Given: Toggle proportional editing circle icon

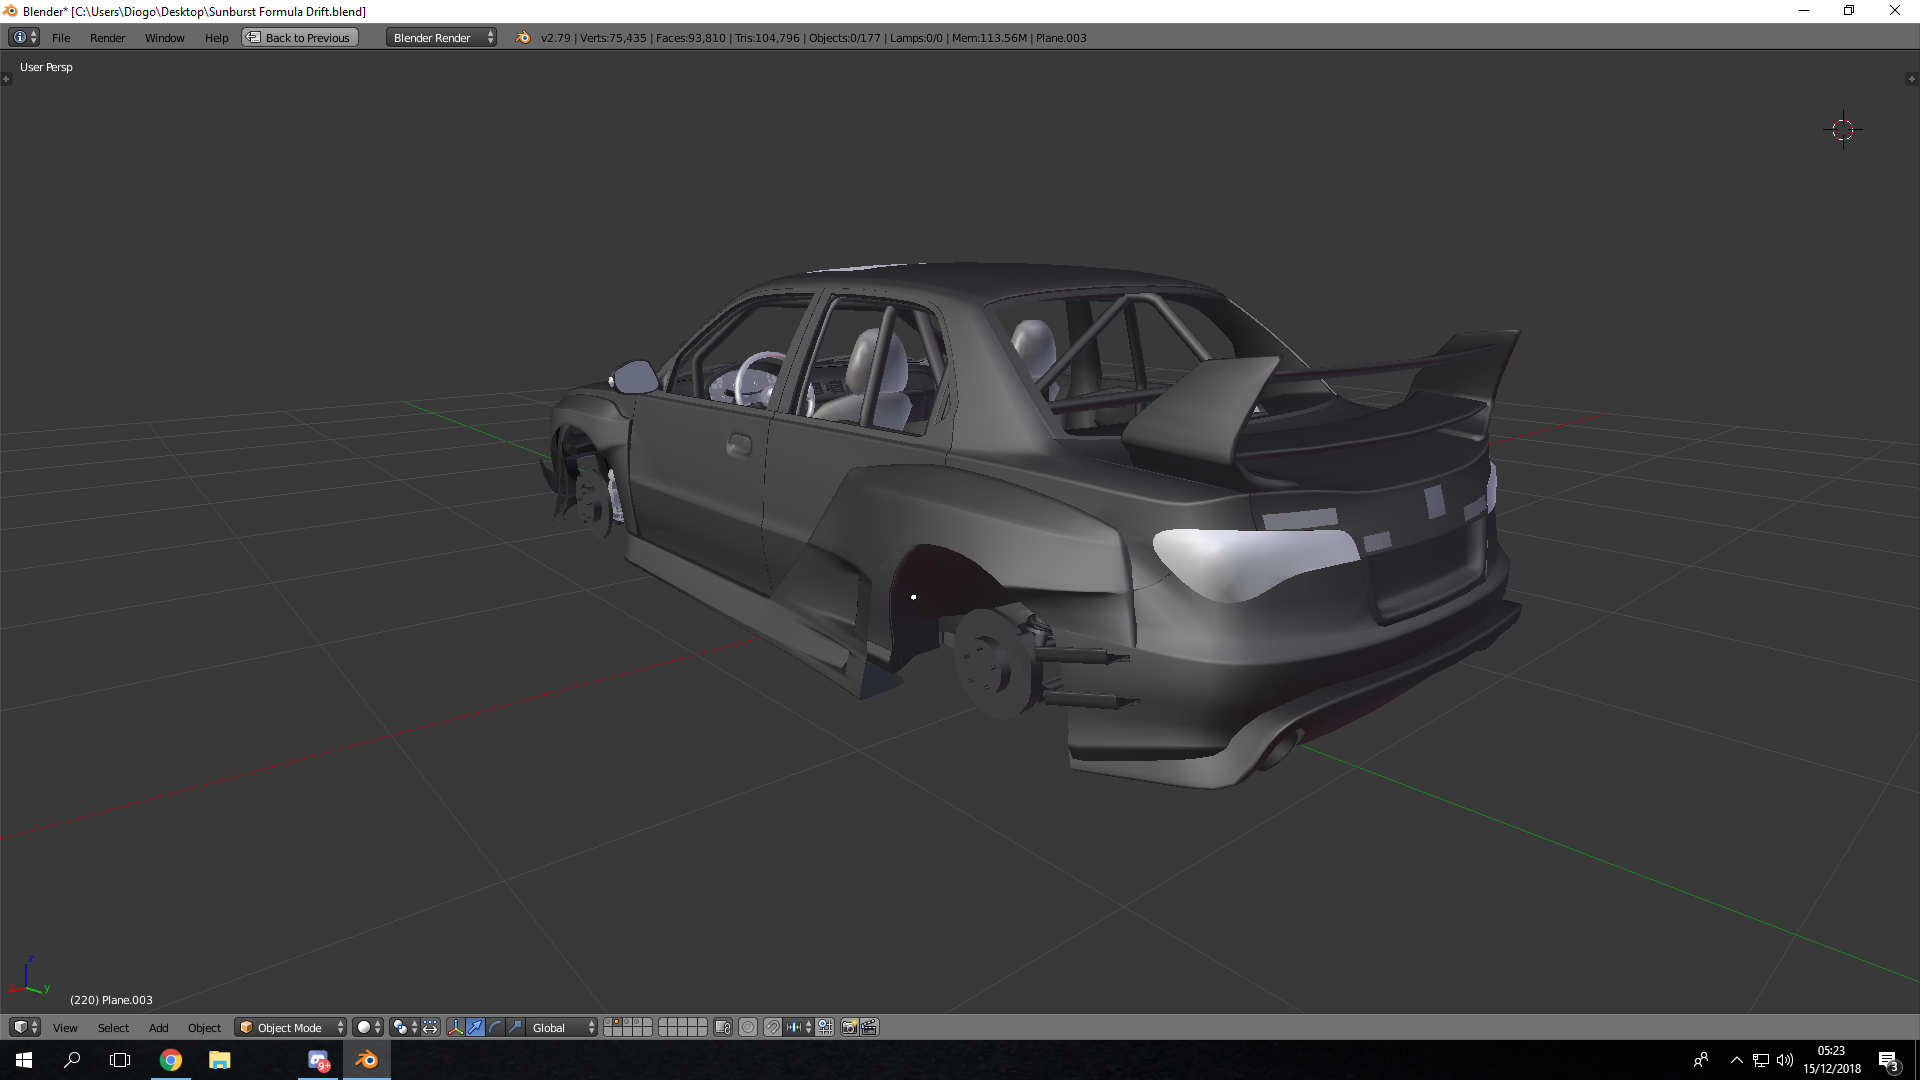Looking at the screenshot, I should (x=748, y=1027).
